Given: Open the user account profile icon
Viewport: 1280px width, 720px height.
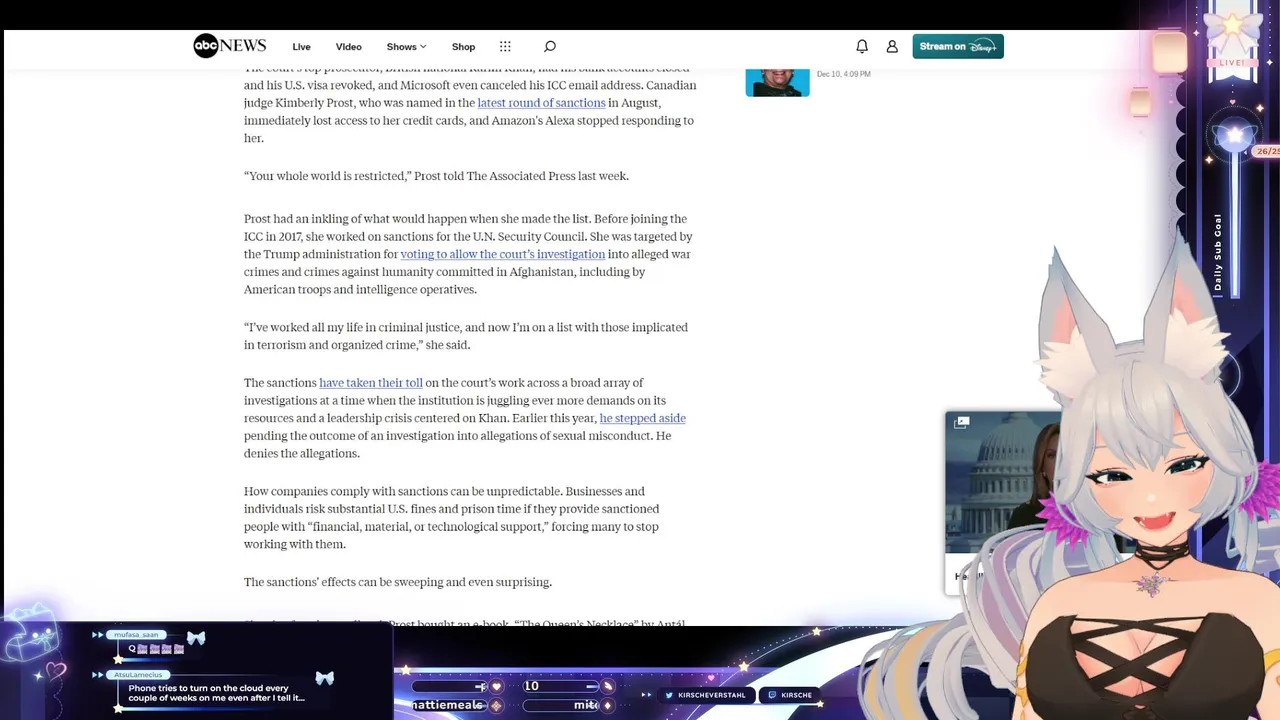Looking at the screenshot, I should pyautogui.click(x=892, y=46).
